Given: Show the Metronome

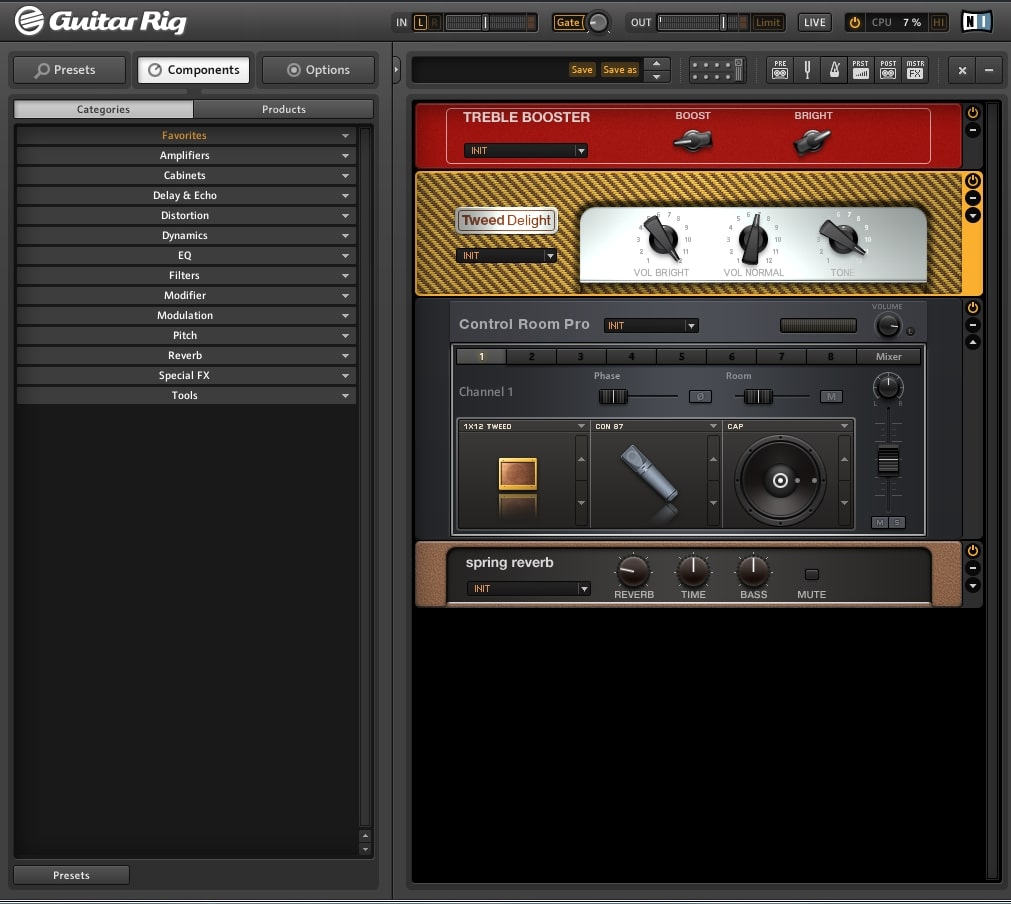Looking at the screenshot, I should (x=834, y=70).
